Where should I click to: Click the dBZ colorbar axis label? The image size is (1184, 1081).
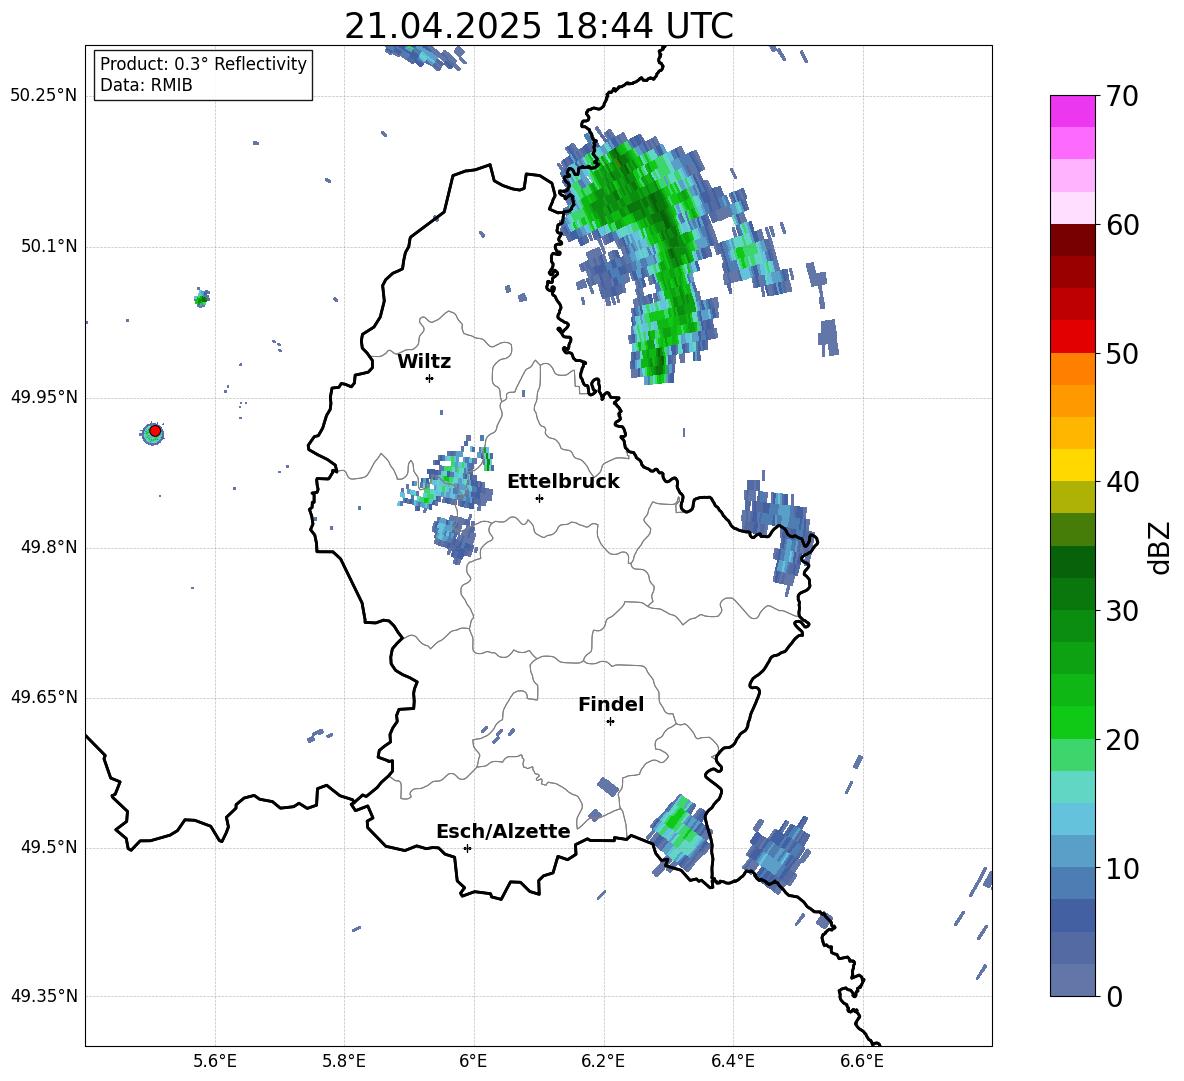click(1159, 547)
